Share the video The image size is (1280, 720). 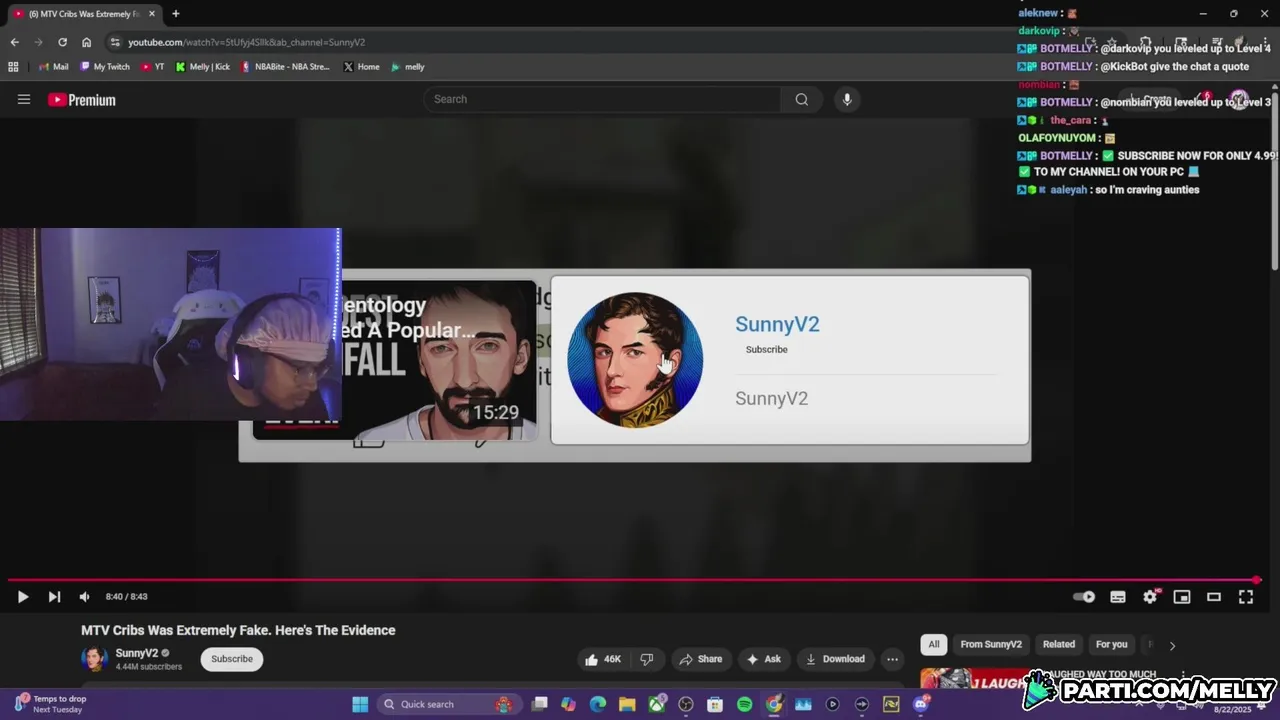coord(700,659)
